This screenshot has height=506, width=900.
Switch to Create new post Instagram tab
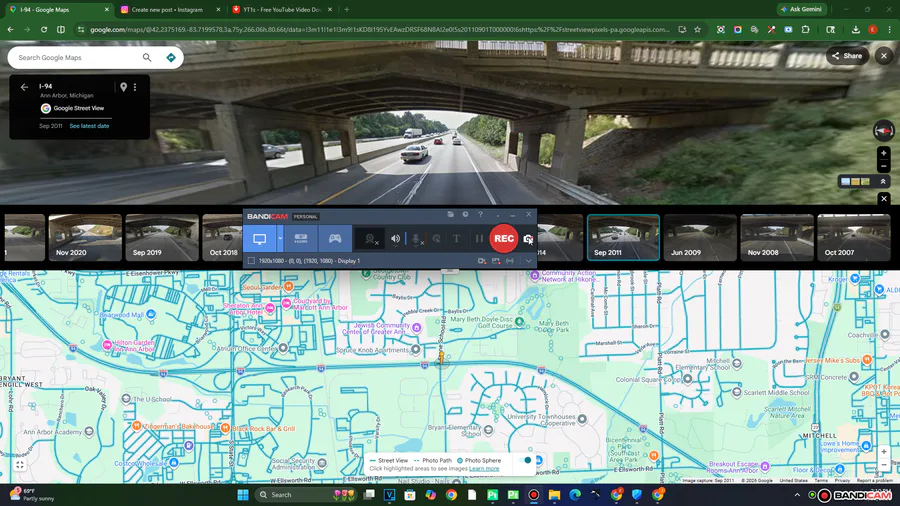(x=170, y=10)
